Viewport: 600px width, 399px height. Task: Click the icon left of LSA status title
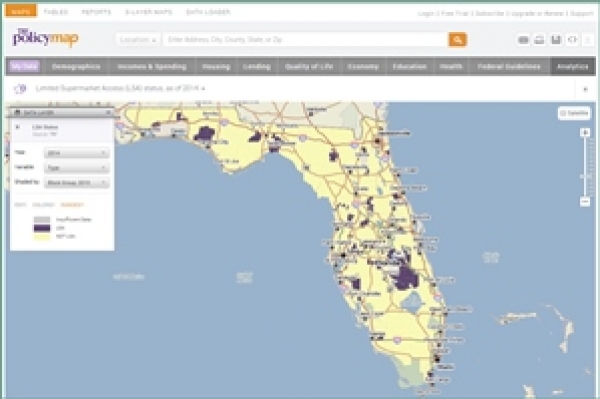20,89
